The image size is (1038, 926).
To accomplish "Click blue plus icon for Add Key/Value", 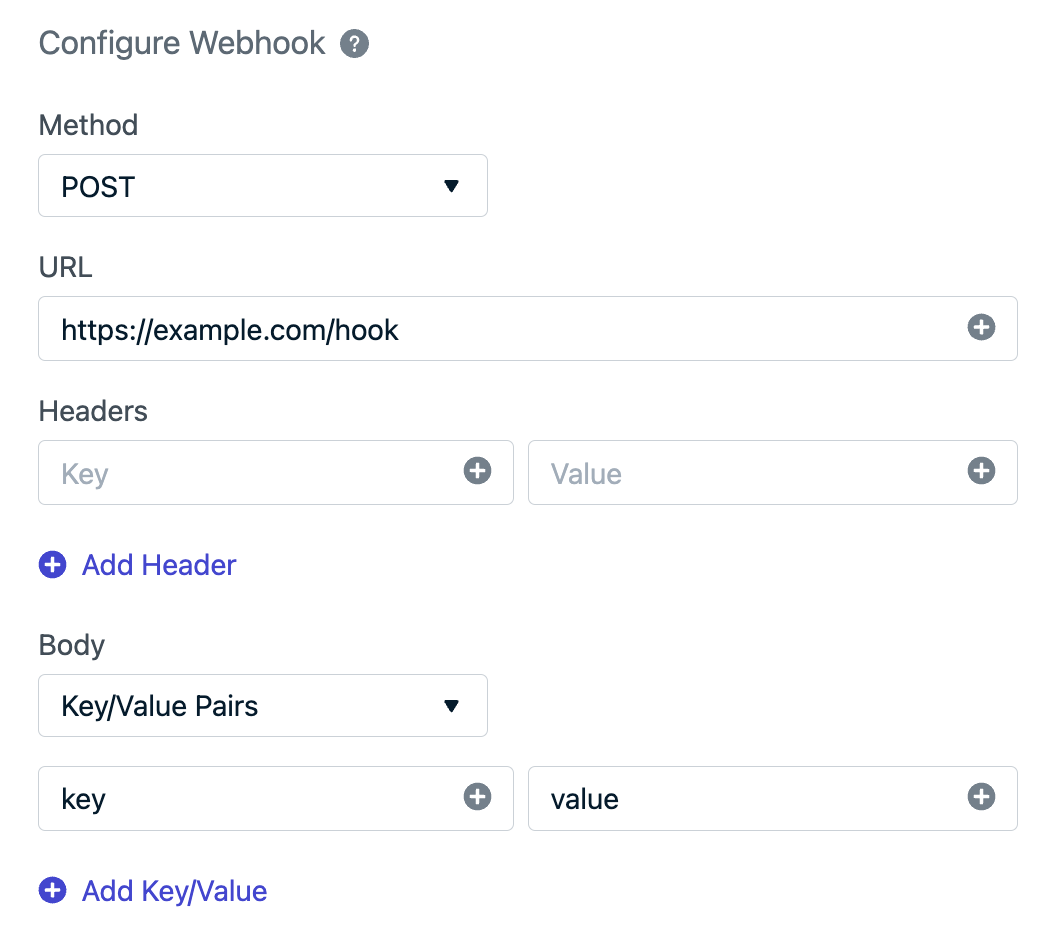I will click(x=52, y=890).
